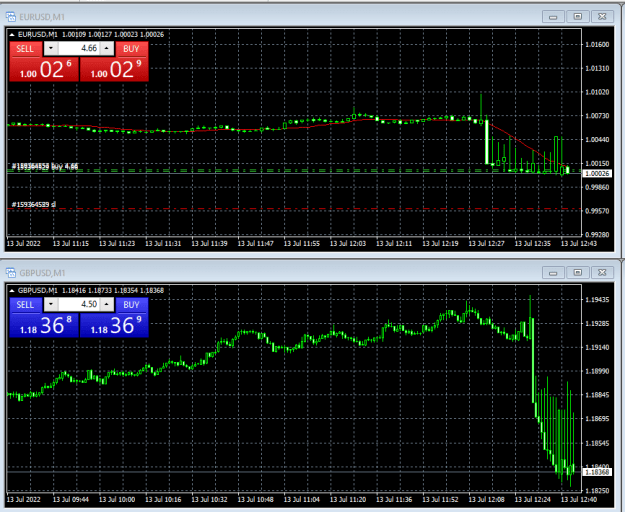This screenshot has height=512, width=625.
Task: Decrease GBPUSD lot volume with down arrow
Action: (x=51, y=305)
